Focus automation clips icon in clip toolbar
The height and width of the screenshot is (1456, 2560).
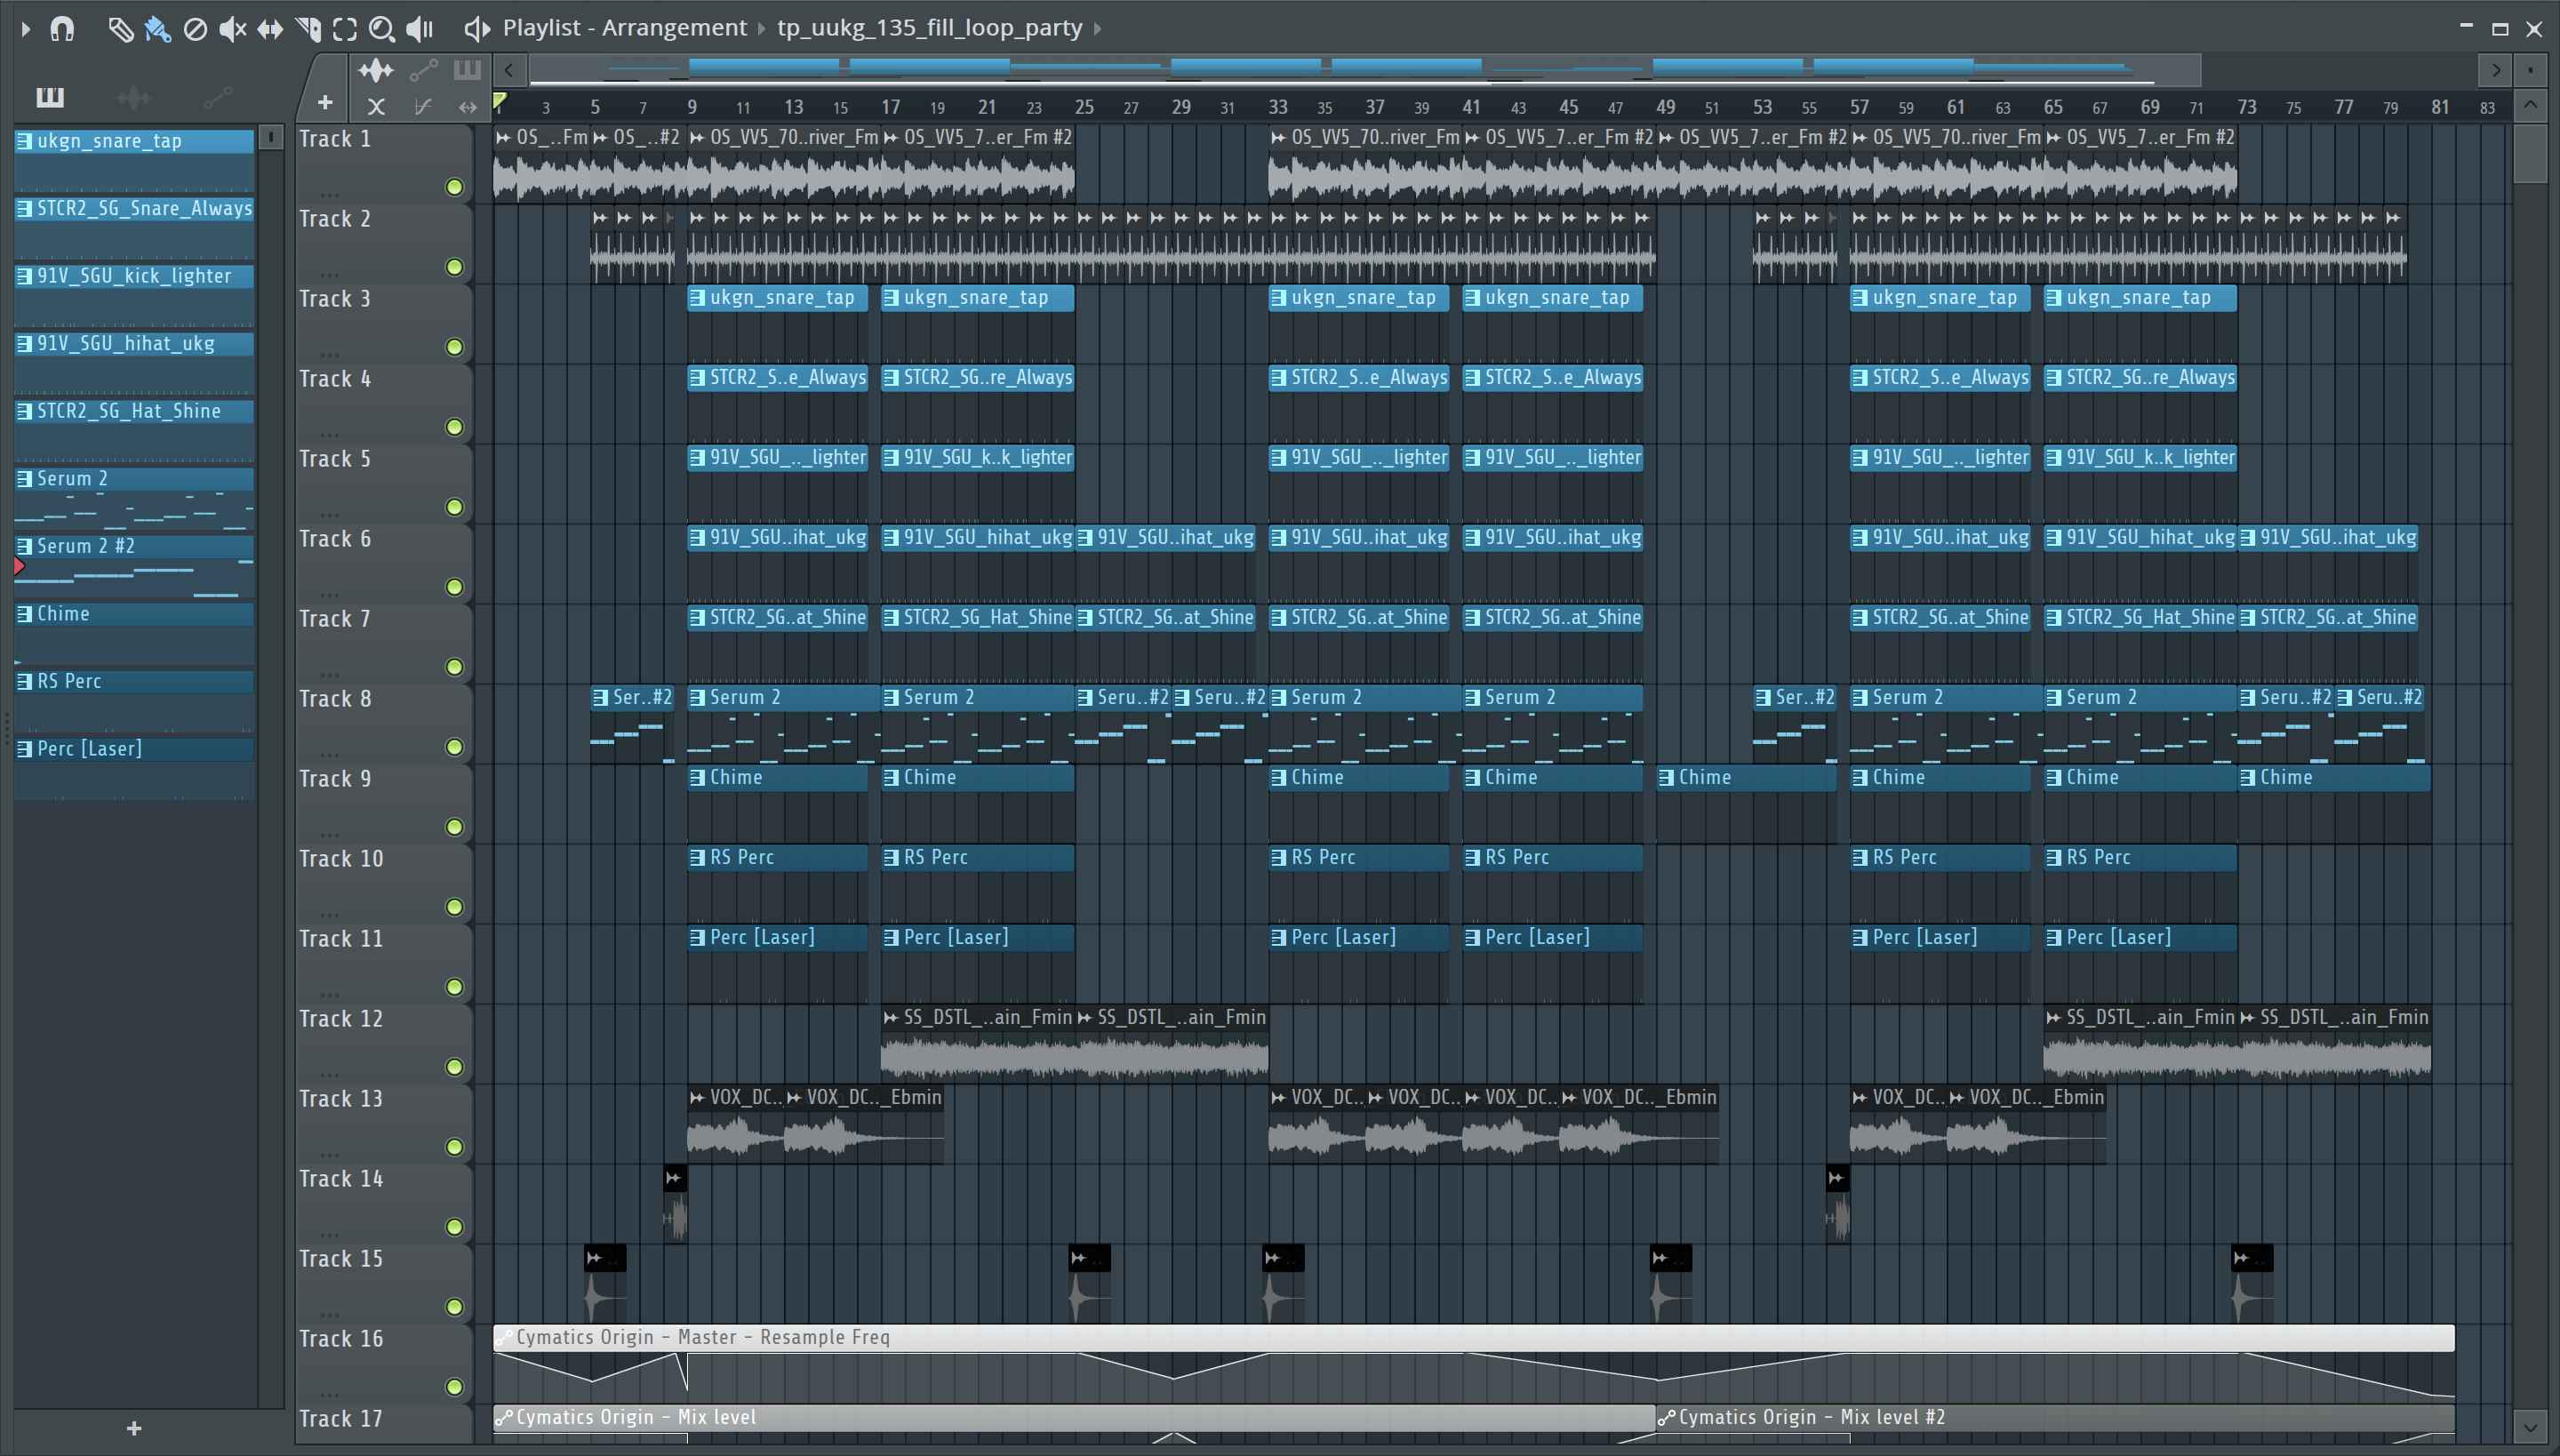423,70
